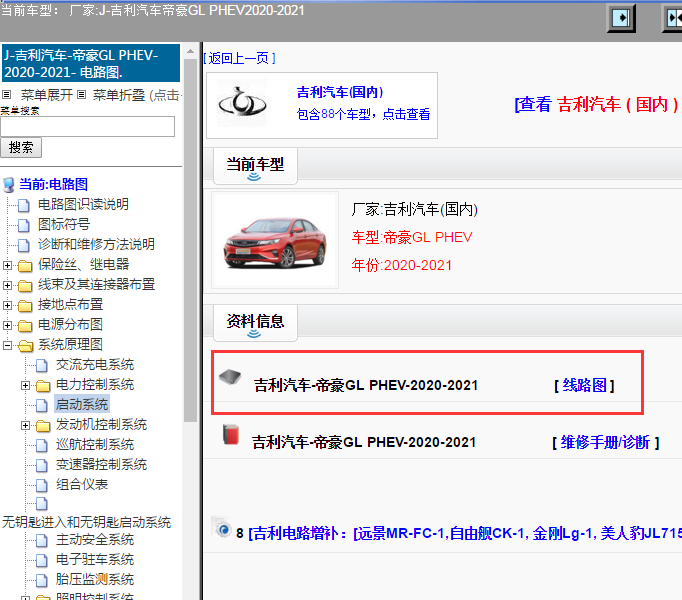
Task: Open the 吉利电路增补 link
Action: coord(465,533)
